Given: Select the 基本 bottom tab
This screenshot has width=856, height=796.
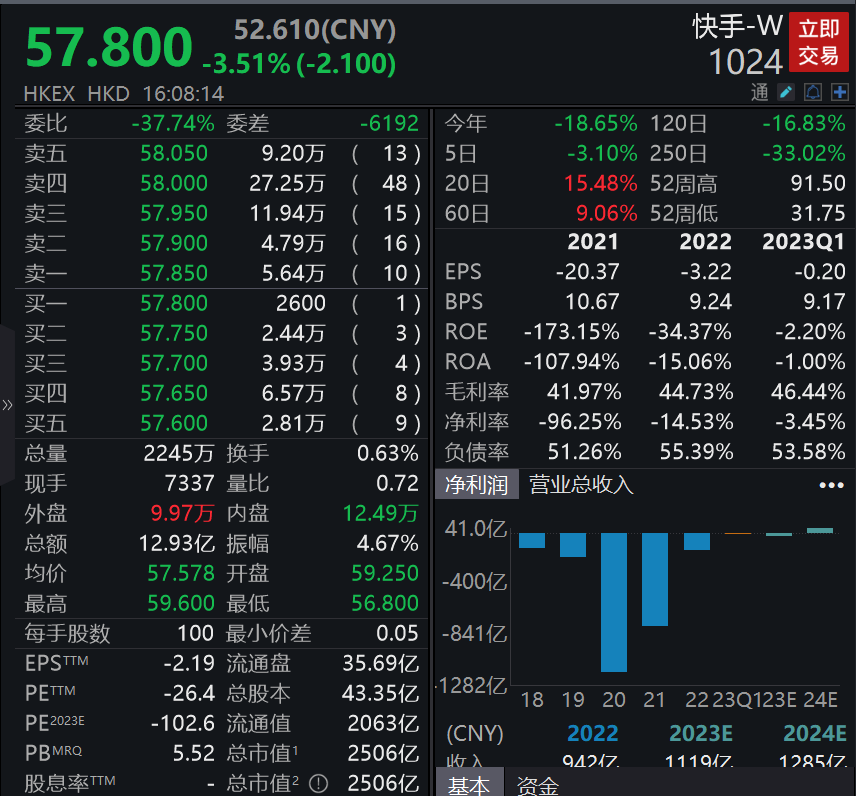Looking at the screenshot, I should [468, 785].
